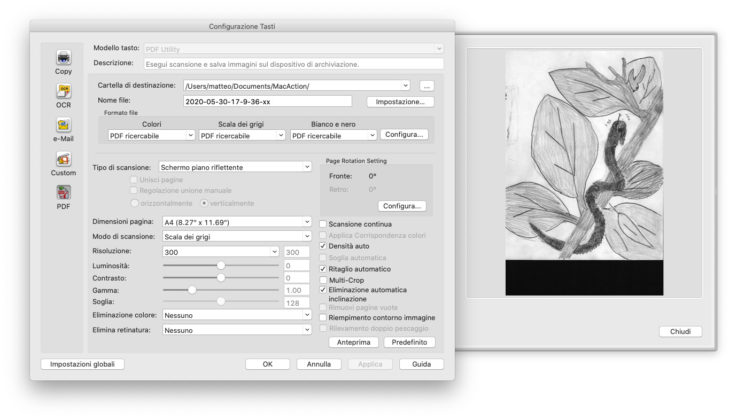Open help via the Guida button
Viewport: 729px width, 420px height.
(x=421, y=364)
